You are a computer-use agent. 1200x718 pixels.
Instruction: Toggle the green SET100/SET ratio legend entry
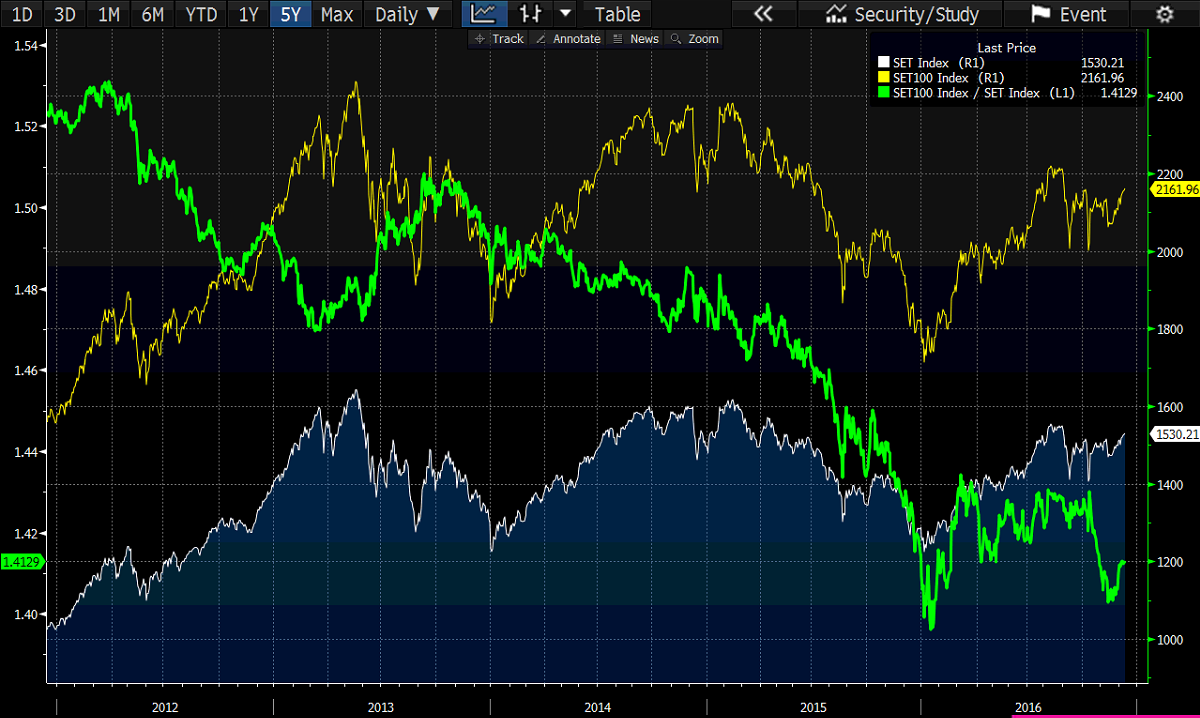tap(884, 92)
